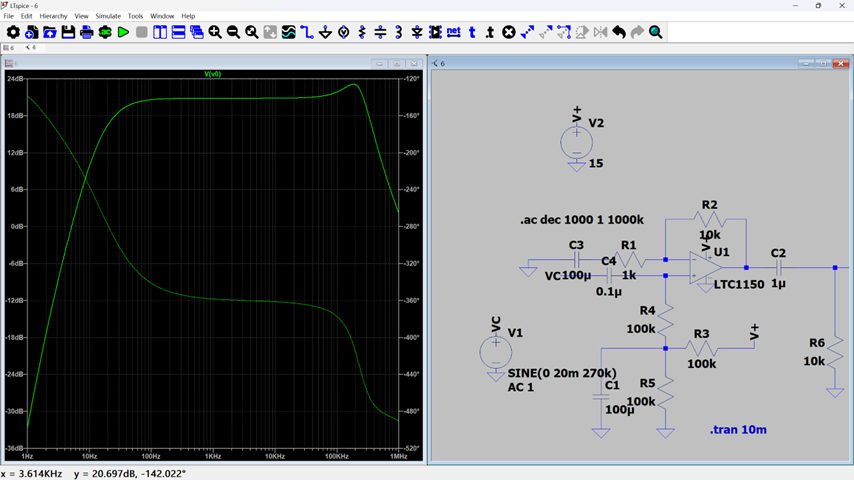Open the Window menu
The image size is (854, 480).
[162, 16]
